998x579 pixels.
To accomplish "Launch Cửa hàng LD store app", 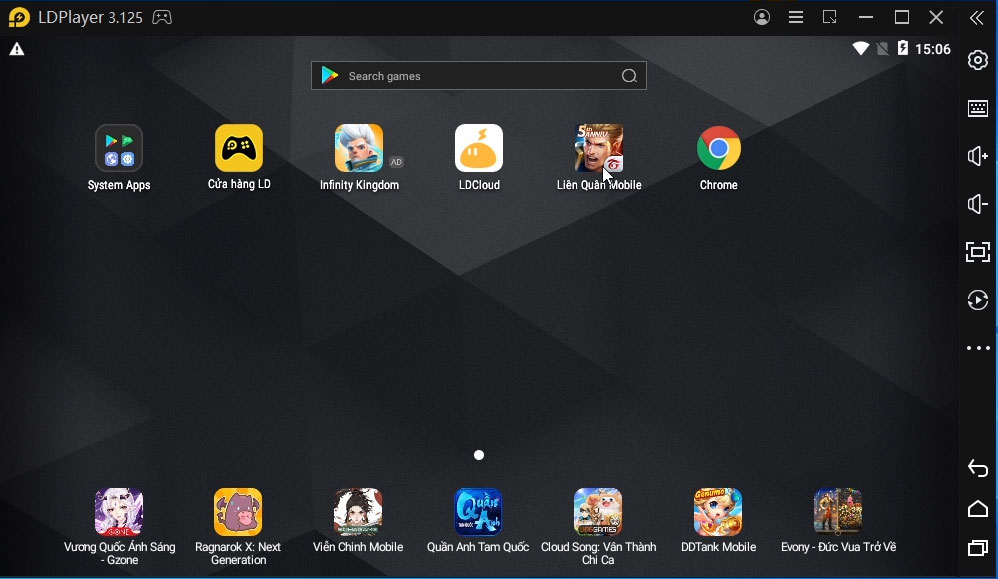I will click(x=239, y=149).
